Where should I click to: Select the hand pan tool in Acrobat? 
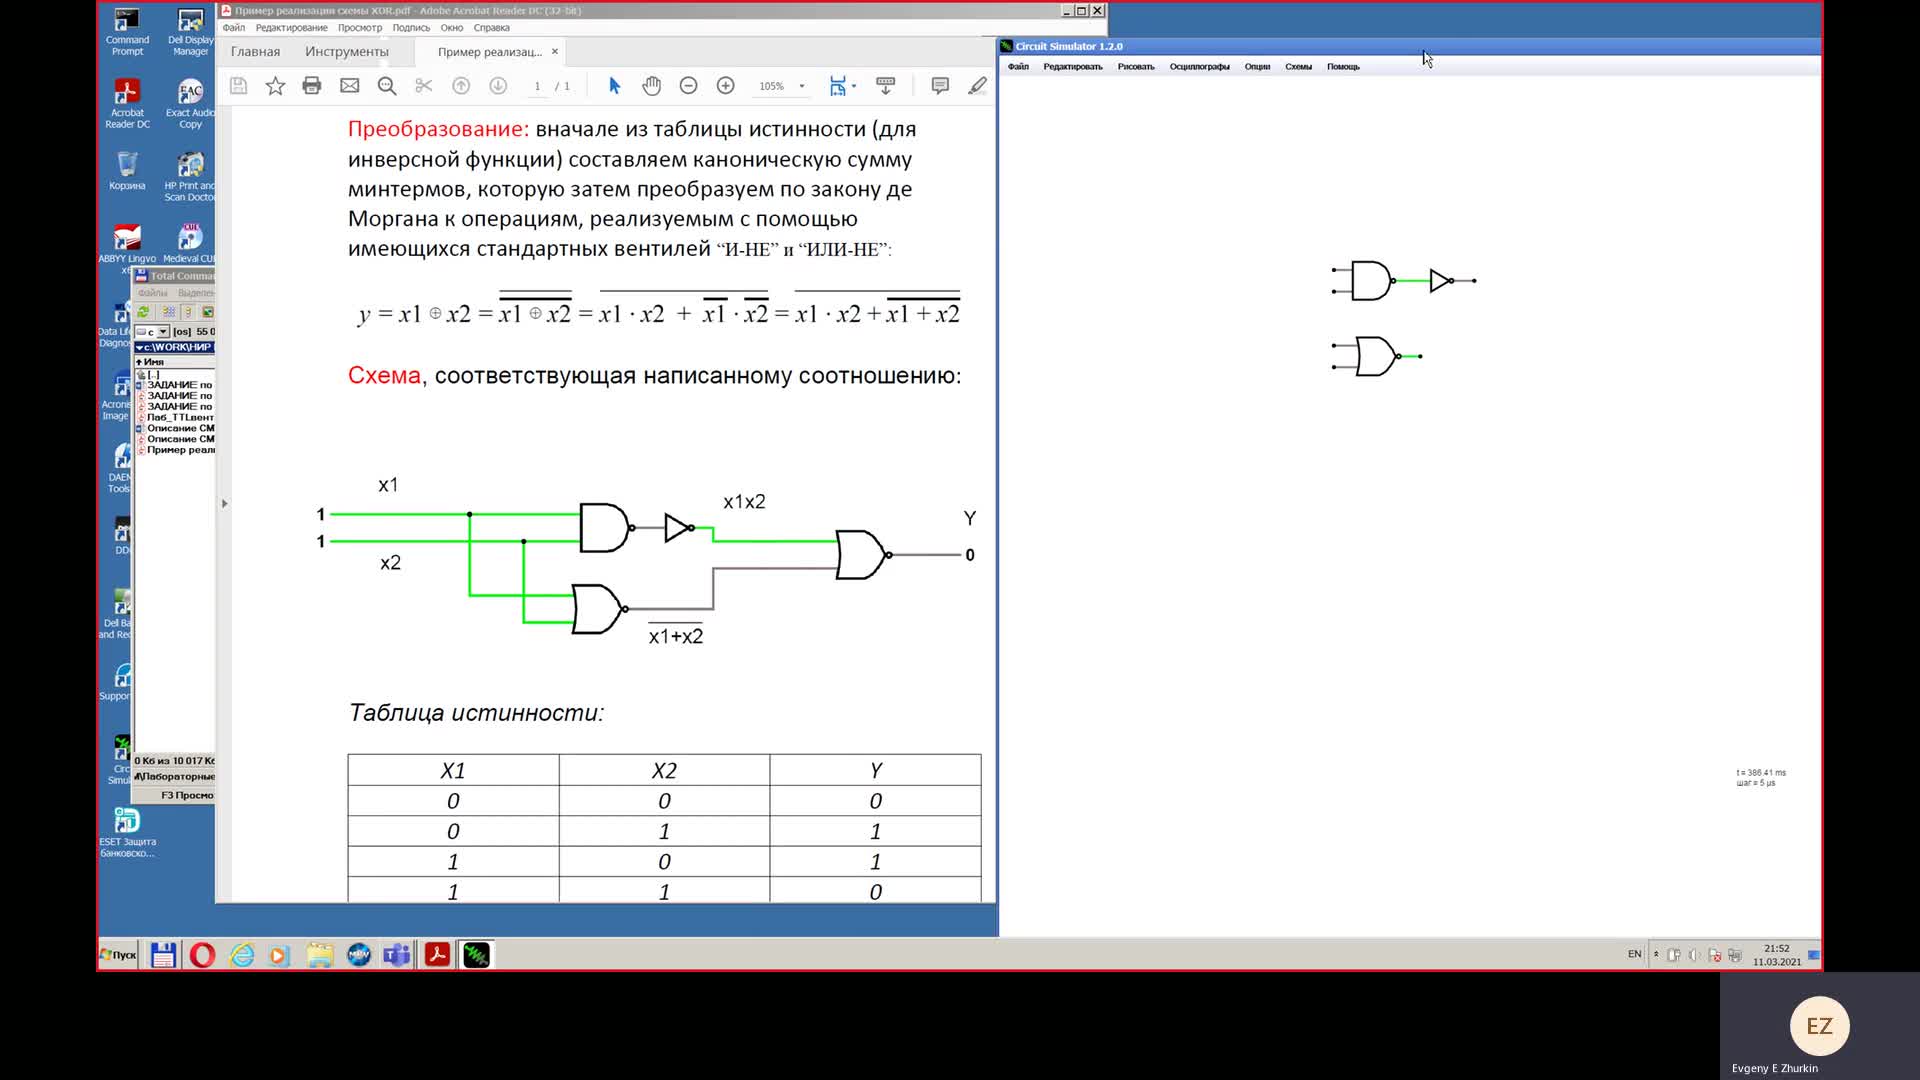[652, 86]
